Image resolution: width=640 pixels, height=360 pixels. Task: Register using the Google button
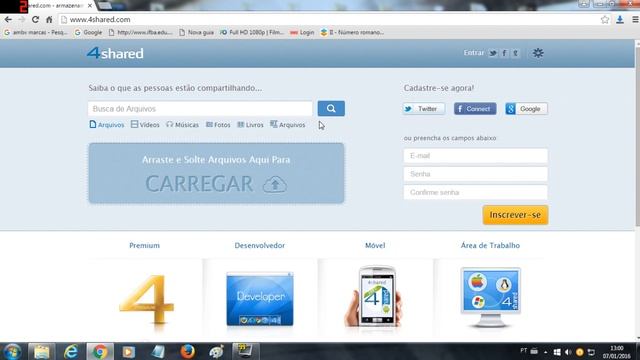(x=527, y=109)
